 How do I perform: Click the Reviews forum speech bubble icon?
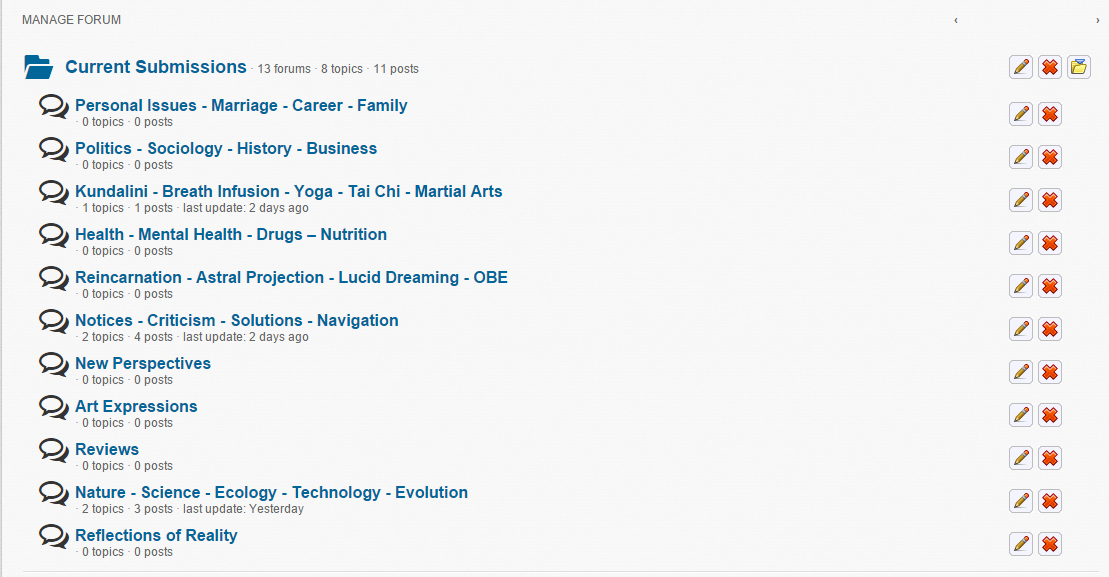click(54, 450)
